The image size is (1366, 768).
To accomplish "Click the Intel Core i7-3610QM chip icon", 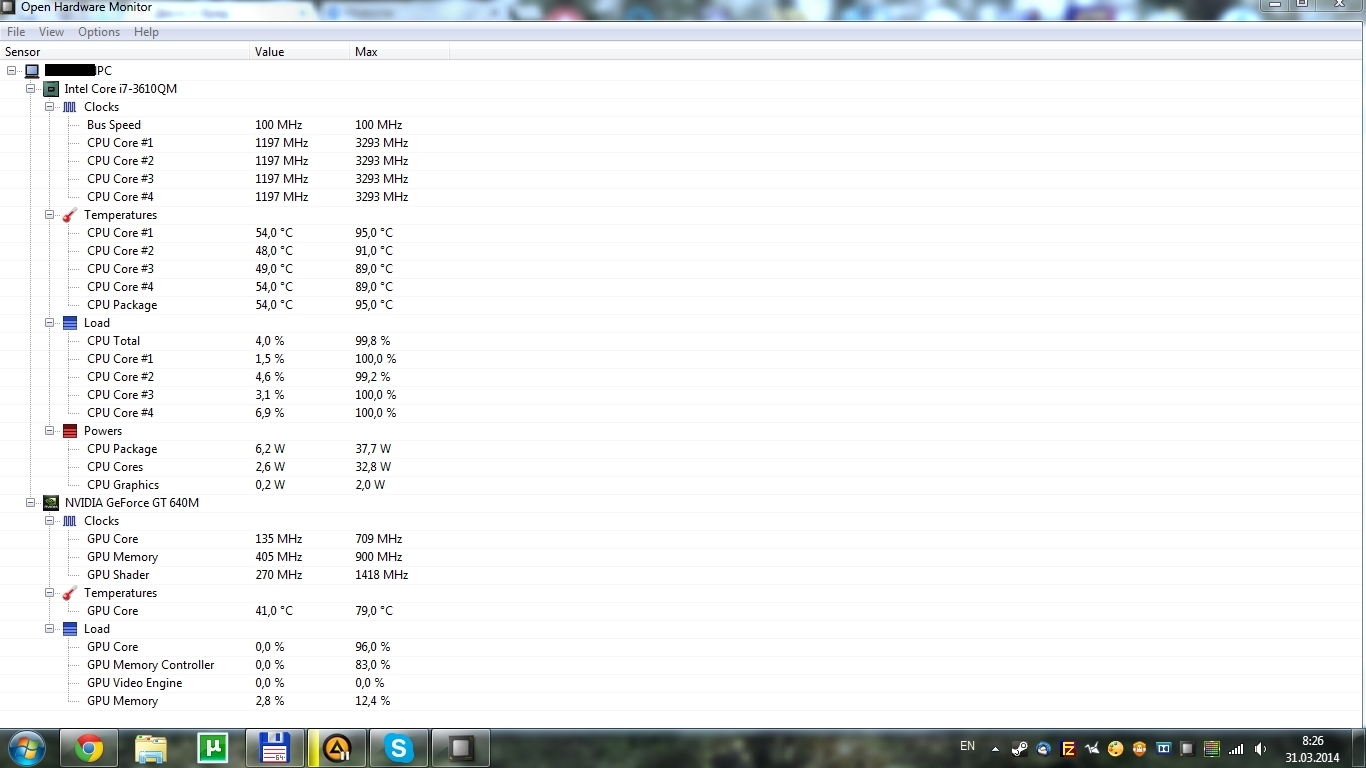I will pos(51,89).
